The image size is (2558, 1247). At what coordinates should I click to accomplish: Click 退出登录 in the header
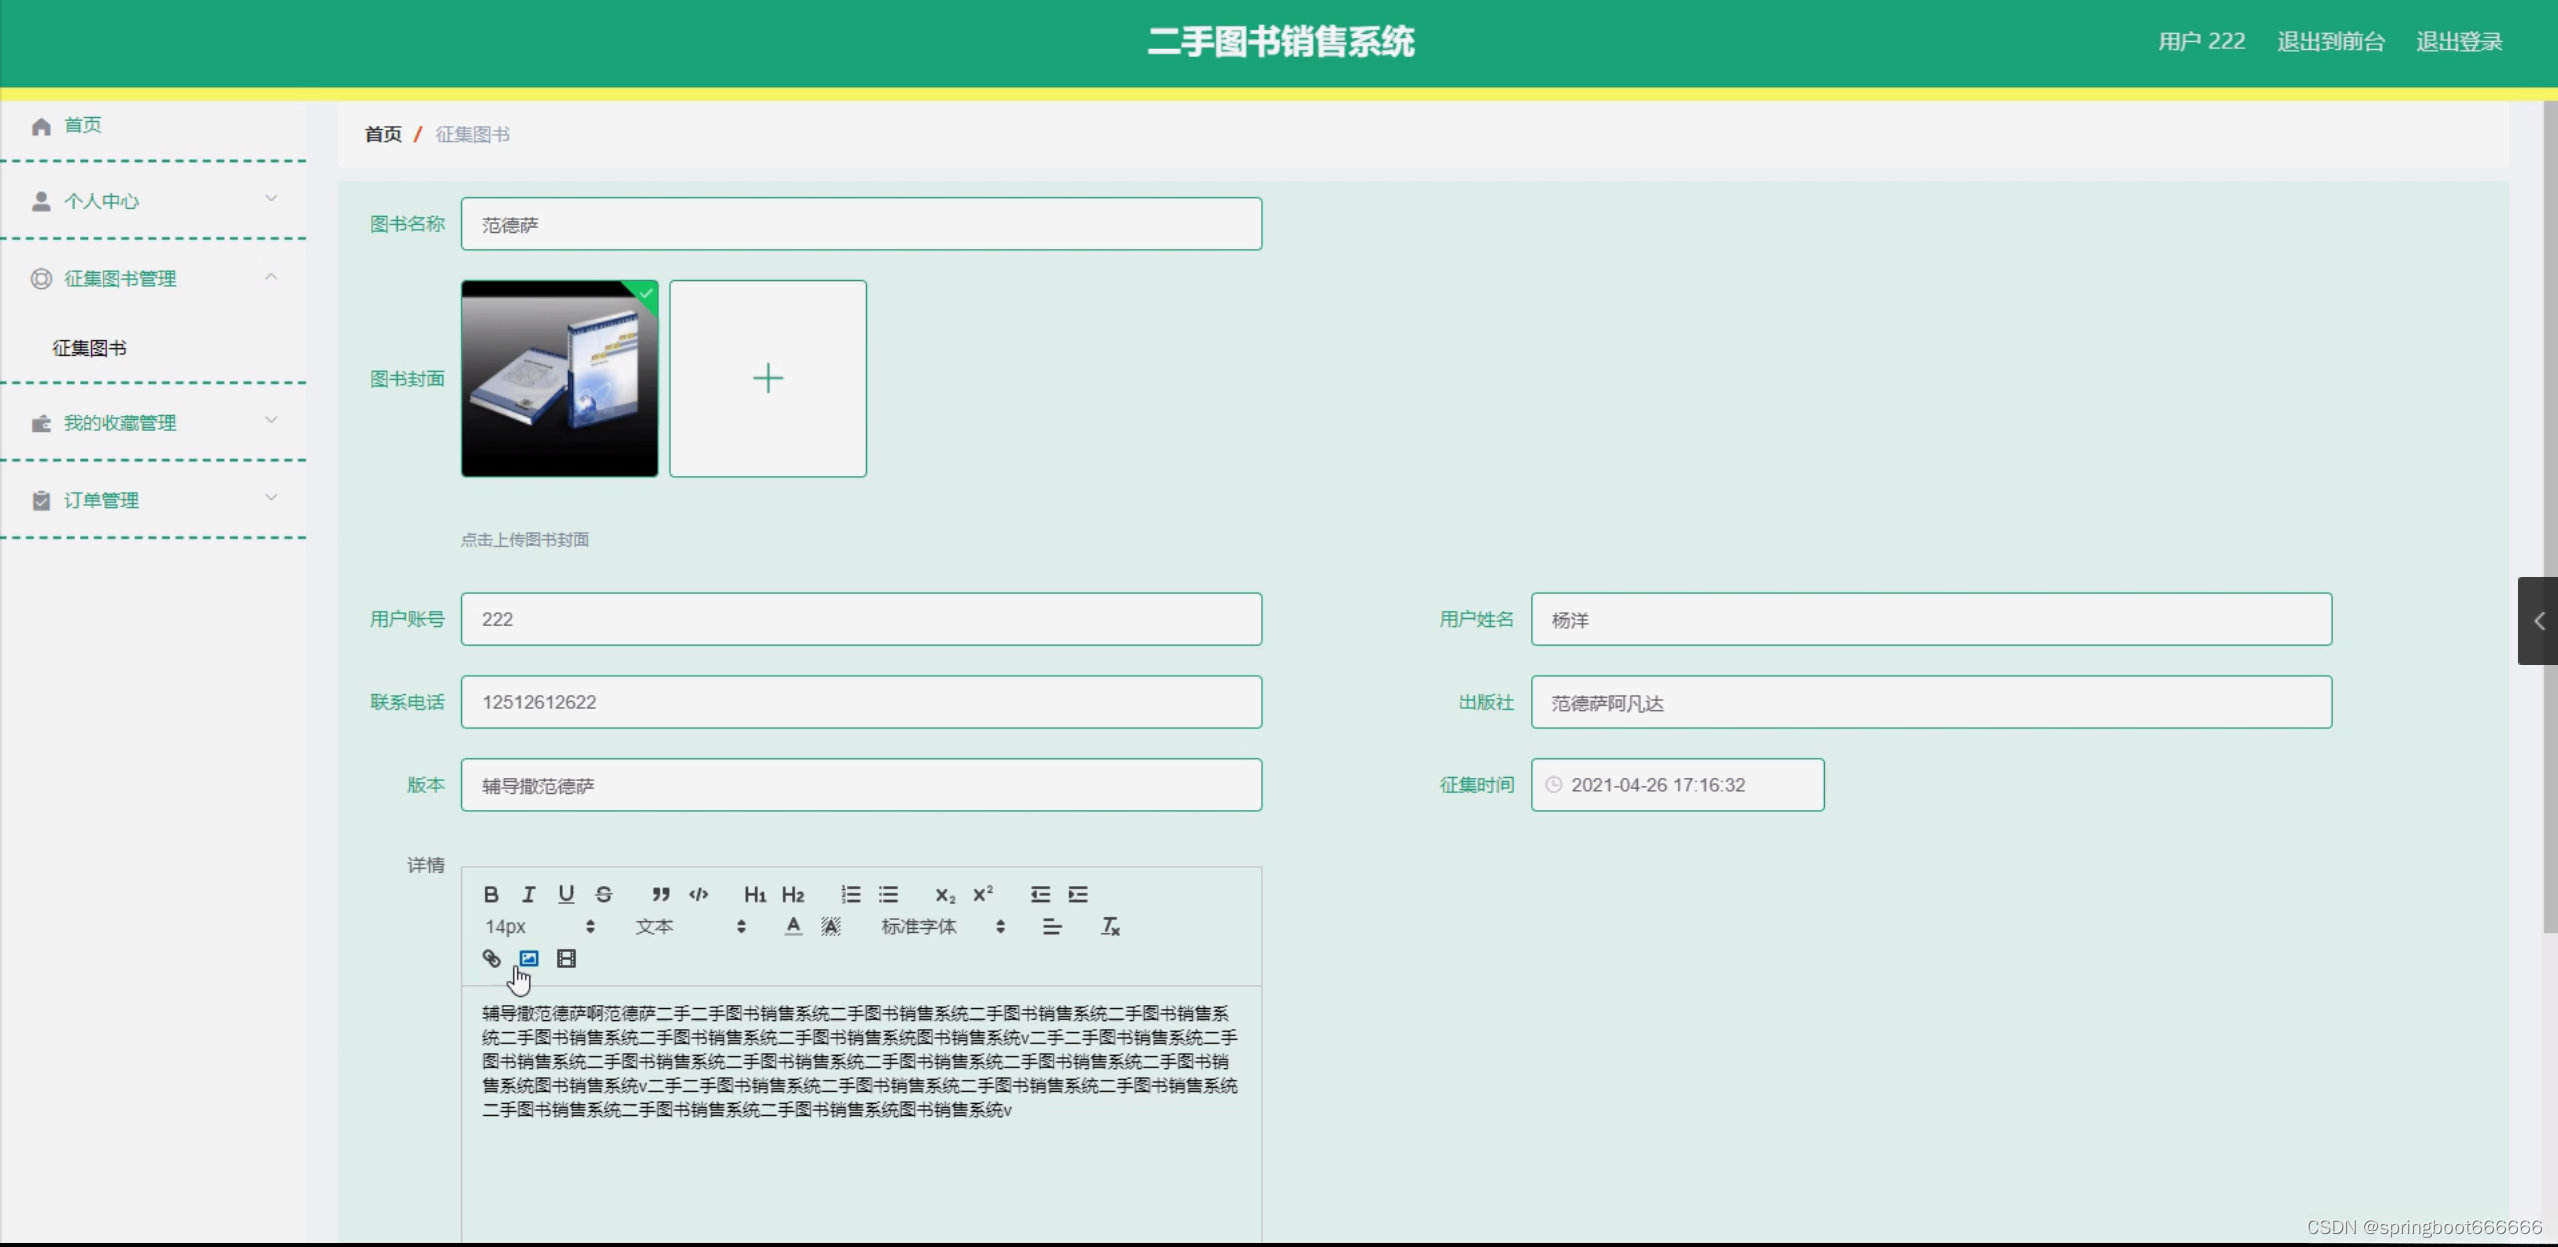(x=2459, y=42)
